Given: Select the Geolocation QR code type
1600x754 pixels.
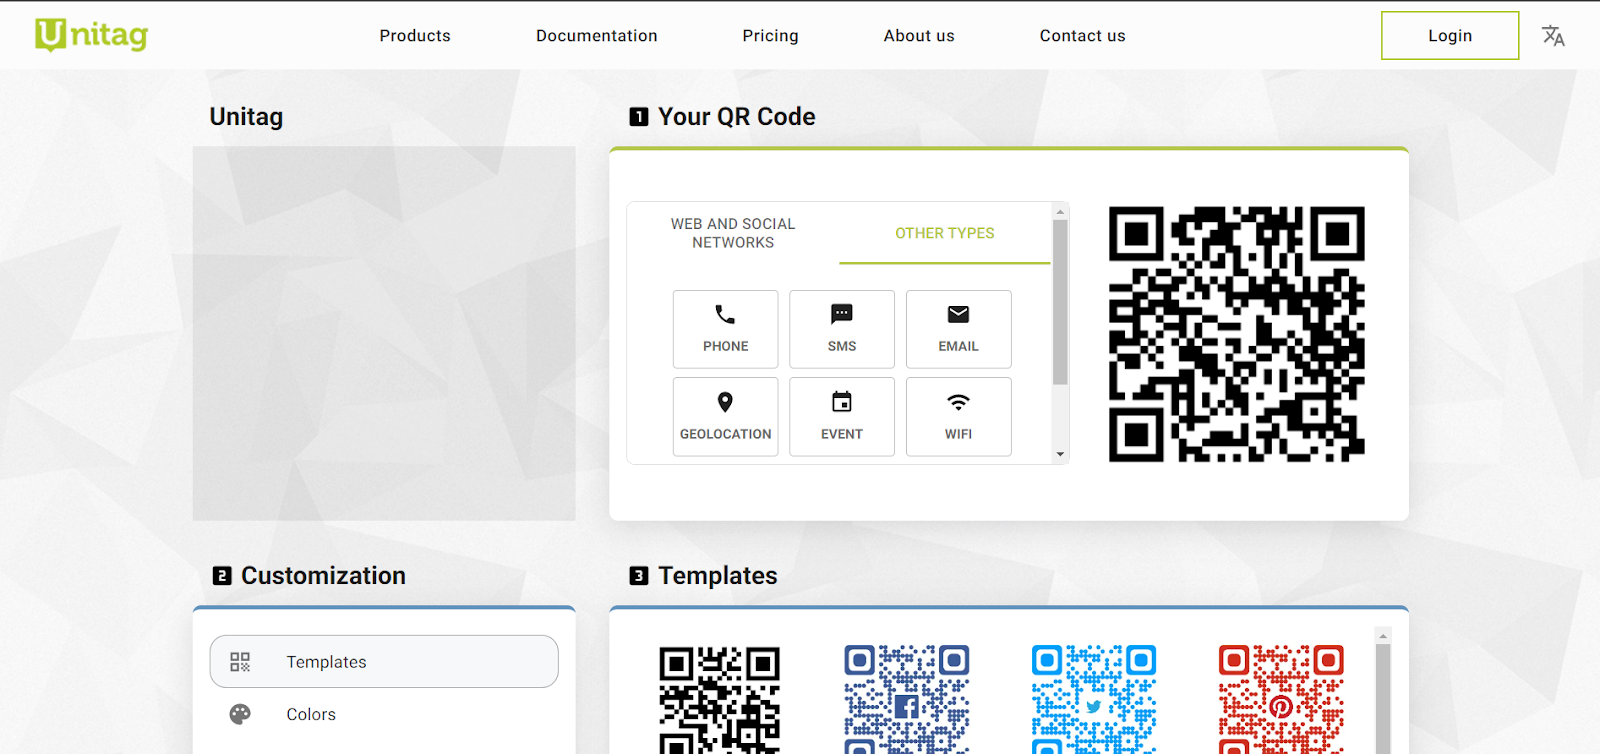Looking at the screenshot, I should (x=725, y=417).
